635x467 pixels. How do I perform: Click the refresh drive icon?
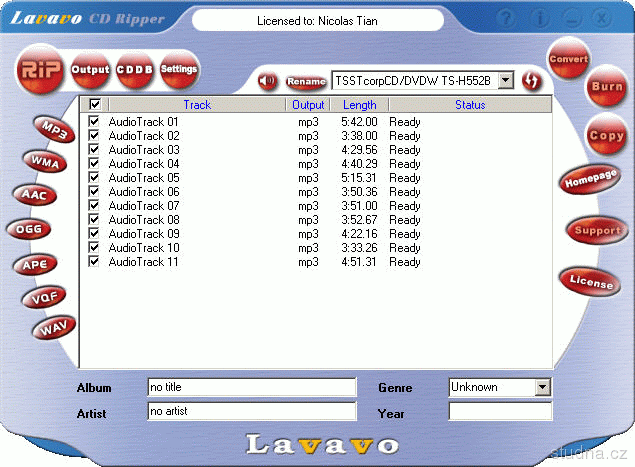[x=531, y=81]
